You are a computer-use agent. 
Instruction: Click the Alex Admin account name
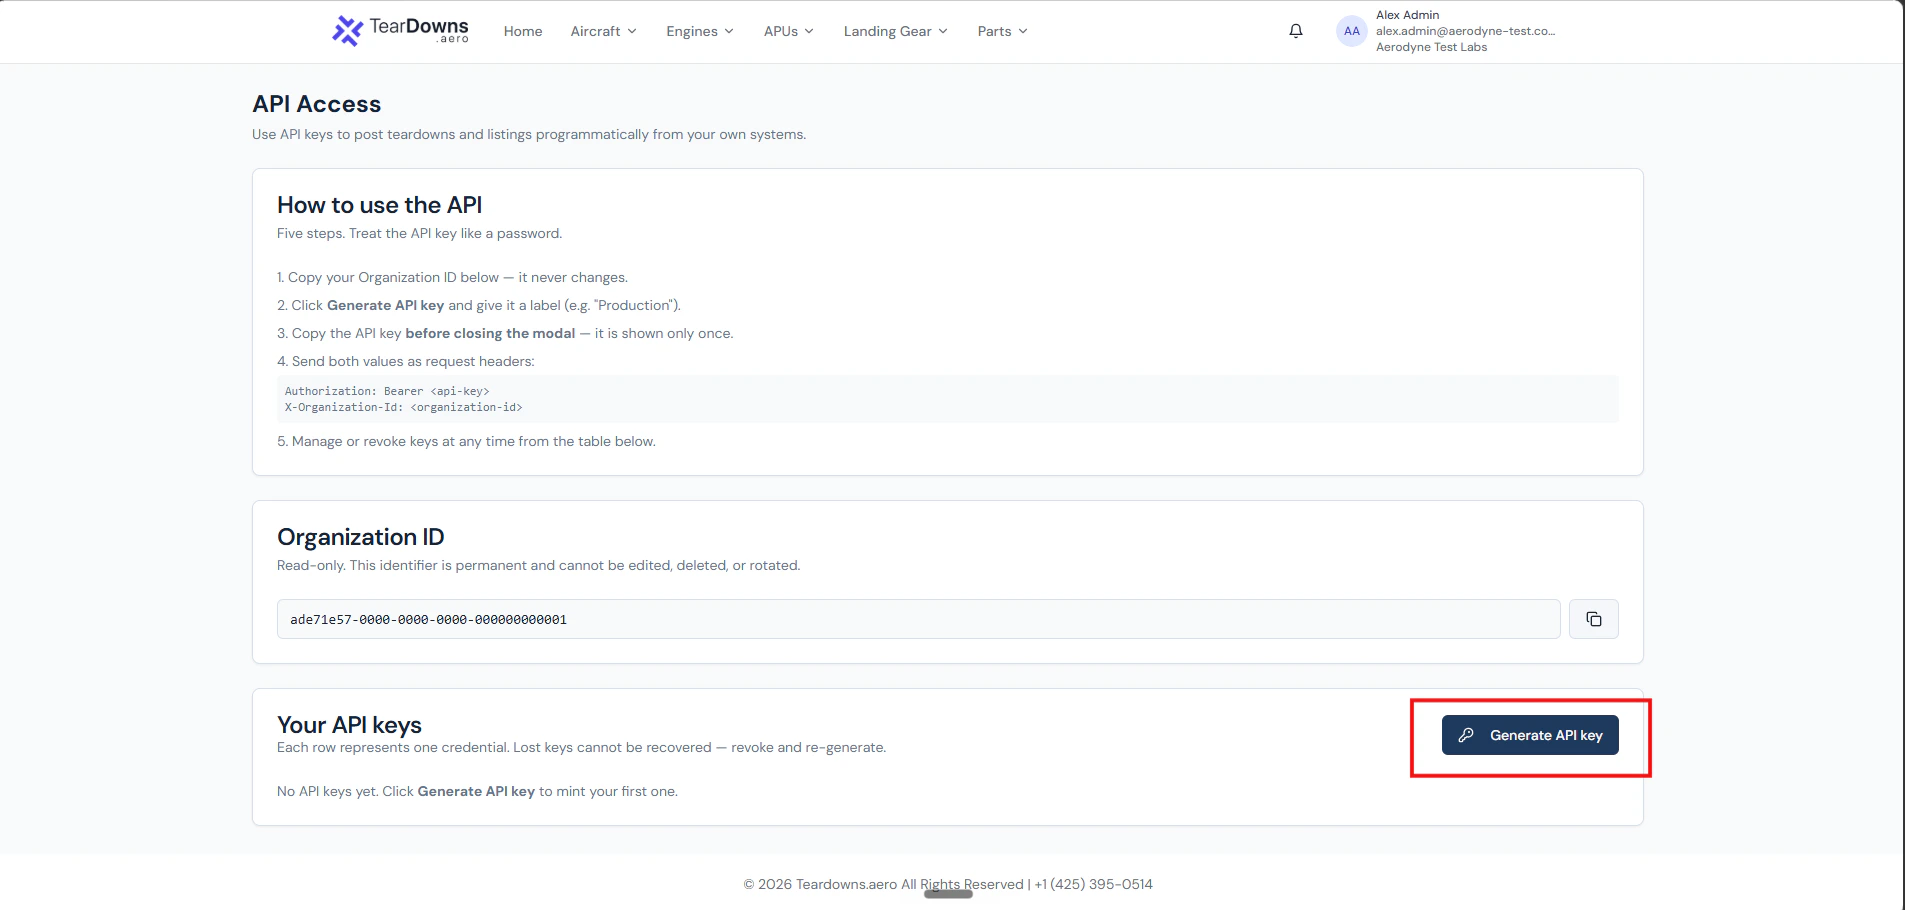tap(1407, 15)
